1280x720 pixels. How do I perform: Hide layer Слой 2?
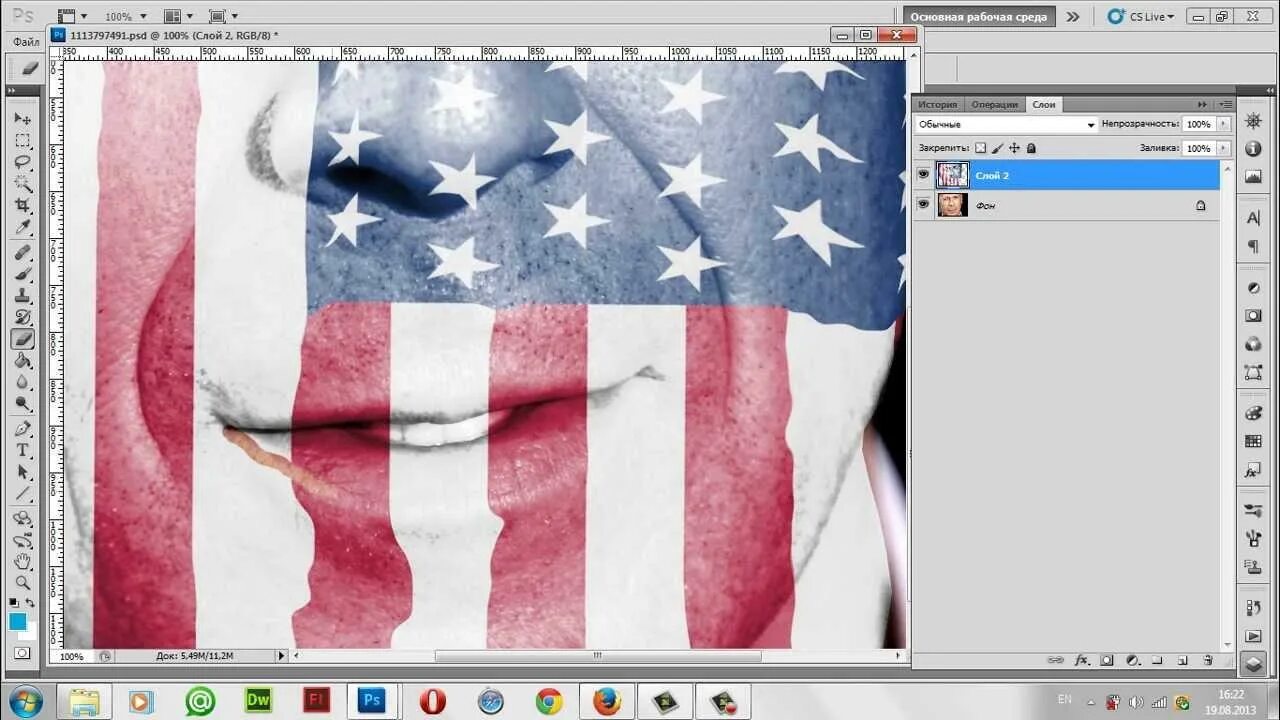[923, 175]
